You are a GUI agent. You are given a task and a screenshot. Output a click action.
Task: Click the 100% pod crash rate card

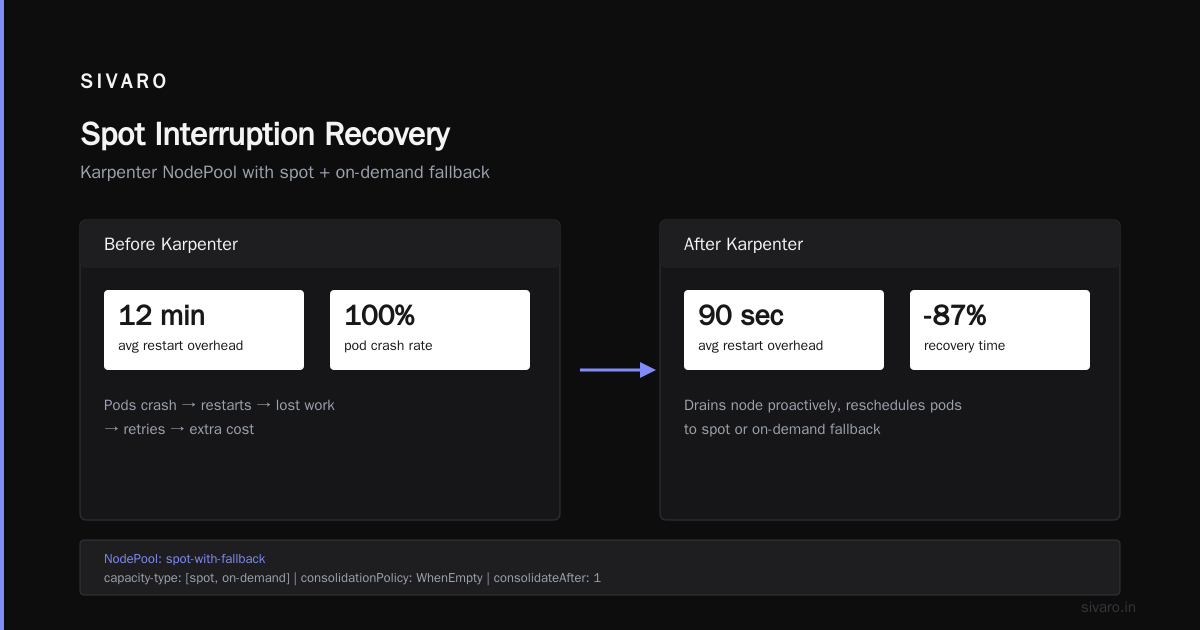(430, 330)
